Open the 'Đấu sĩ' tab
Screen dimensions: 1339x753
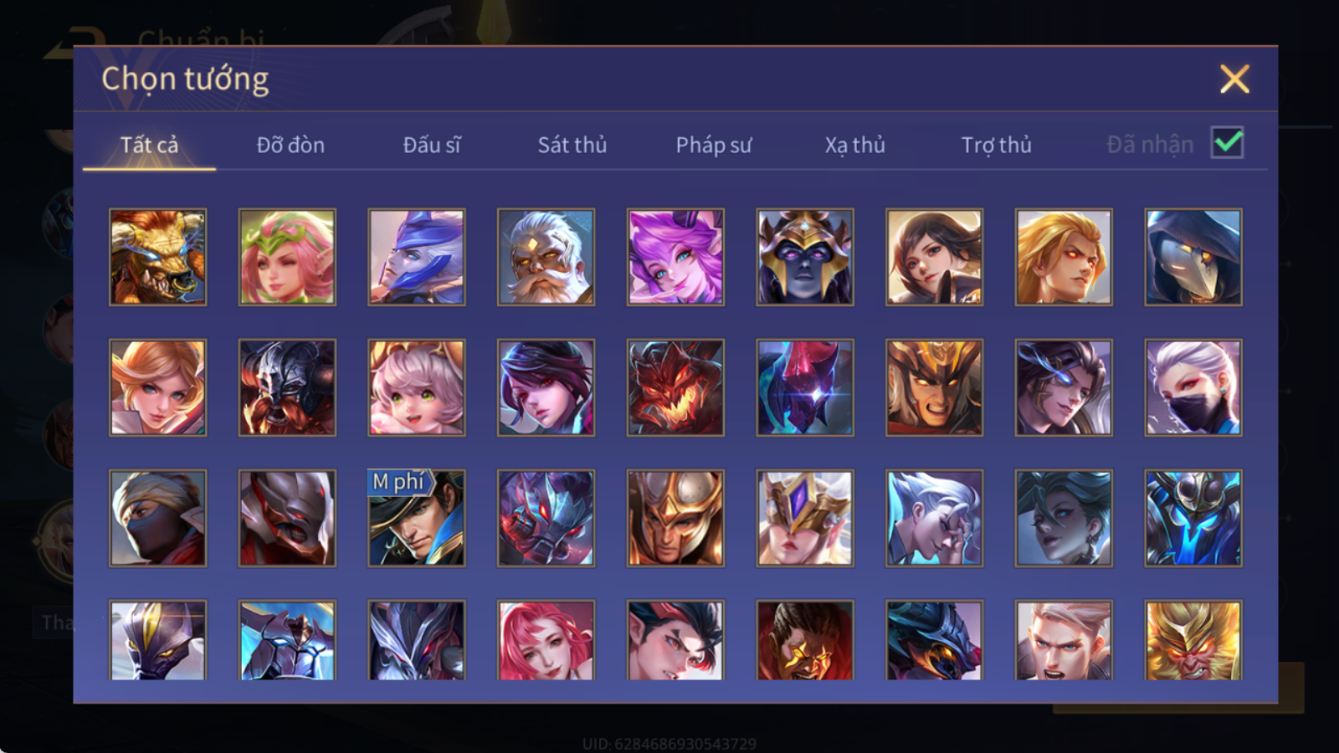(x=432, y=145)
